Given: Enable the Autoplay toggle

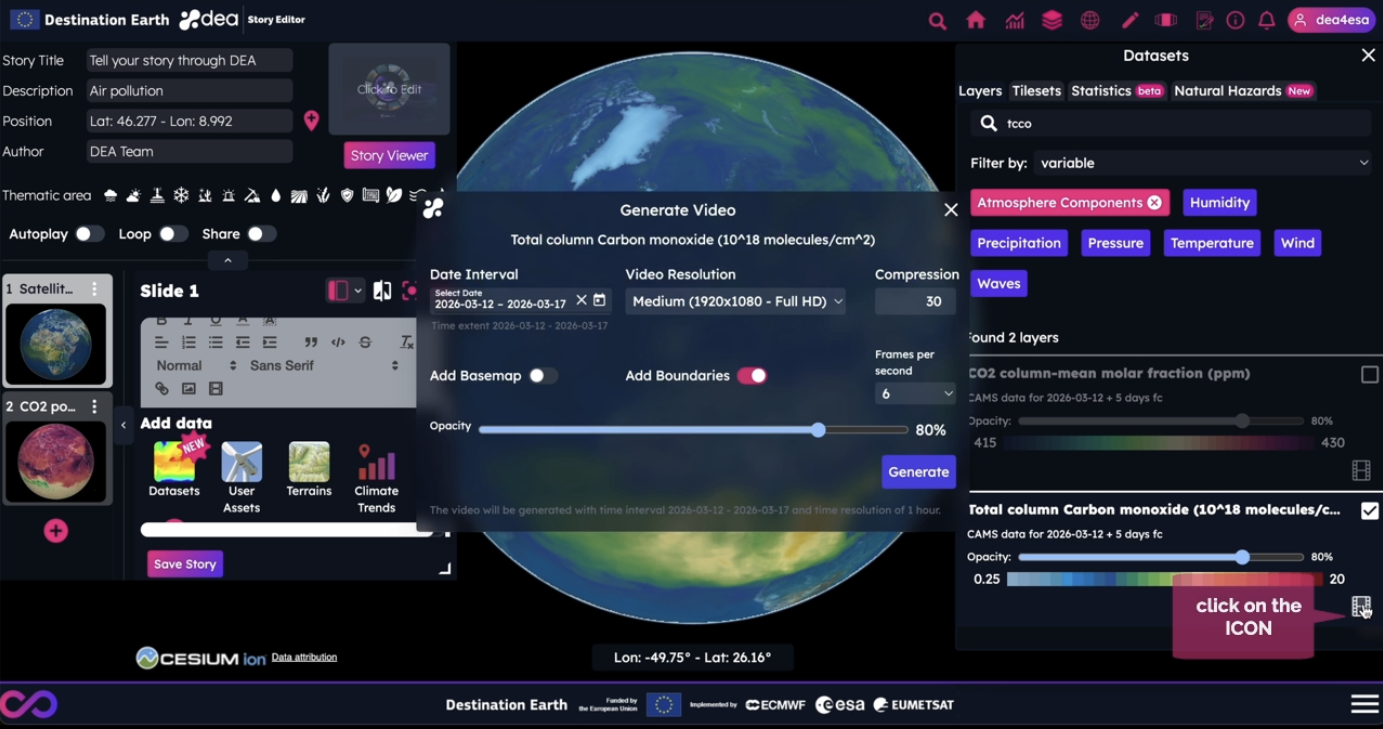Looking at the screenshot, I should click(89, 234).
